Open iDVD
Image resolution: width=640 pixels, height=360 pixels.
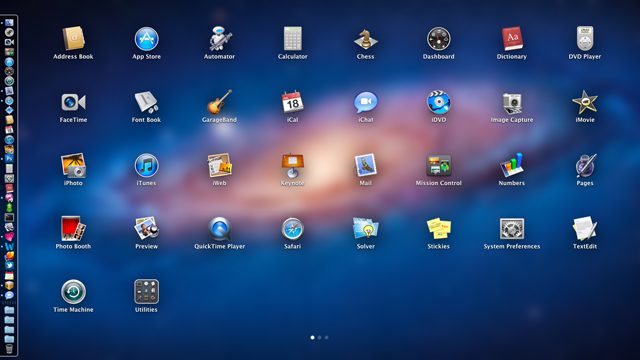[438, 102]
